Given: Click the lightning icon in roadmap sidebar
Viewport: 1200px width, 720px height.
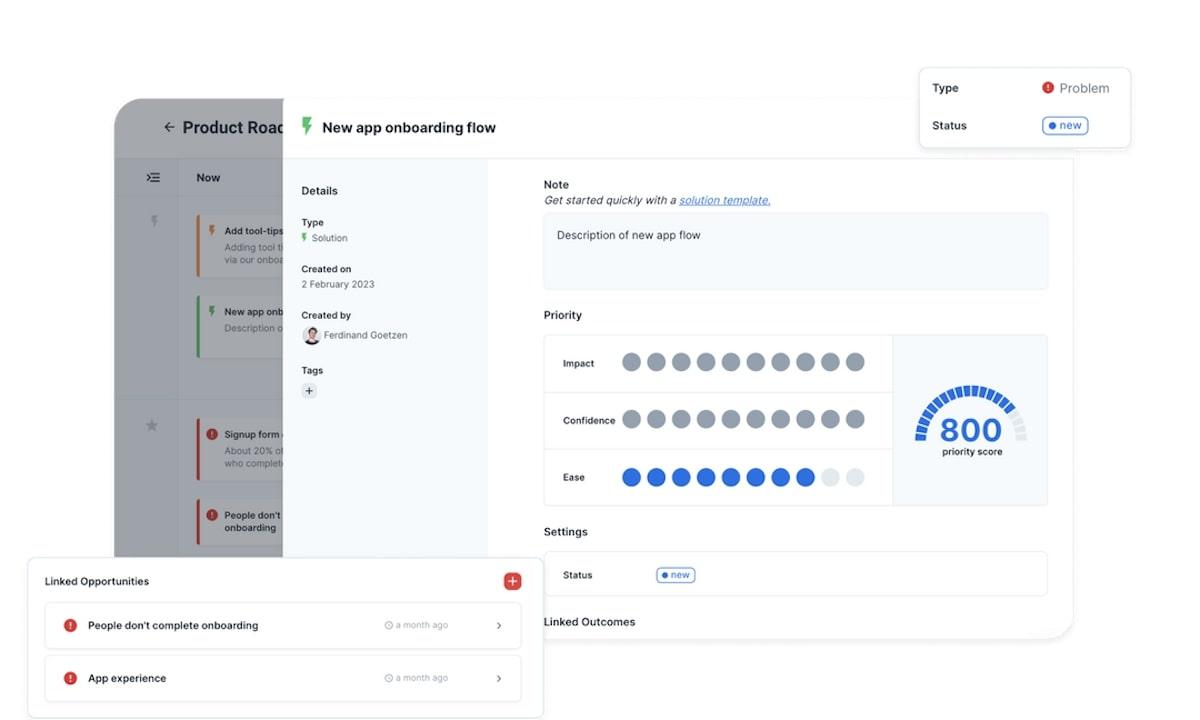Looking at the screenshot, I should click(153, 221).
